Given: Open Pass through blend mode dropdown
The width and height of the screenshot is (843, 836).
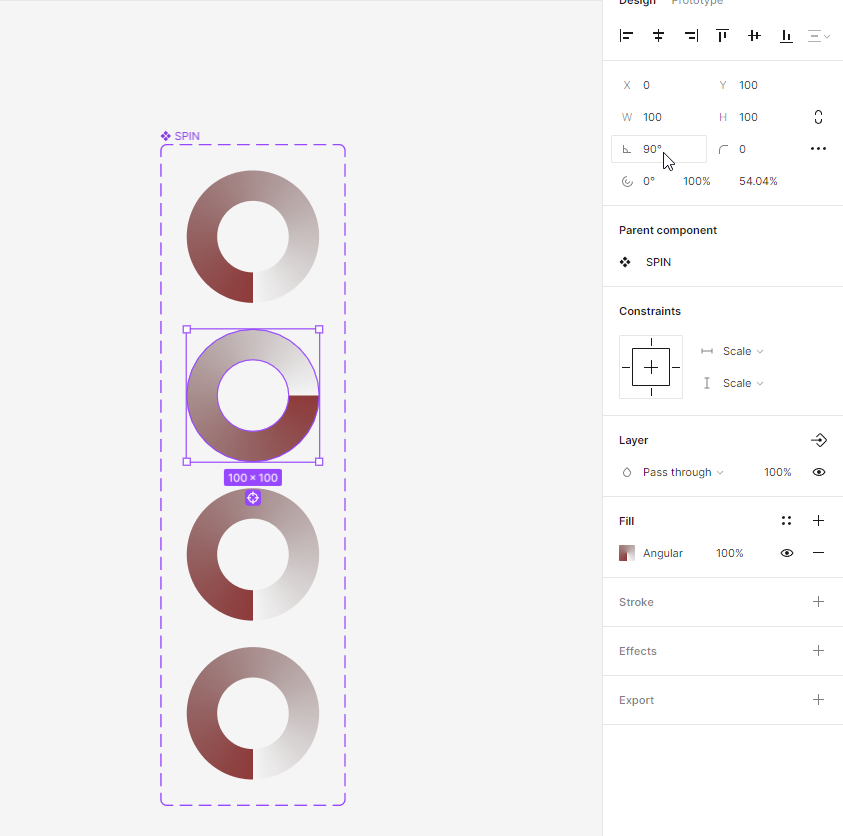Looking at the screenshot, I should tap(683, 472).
